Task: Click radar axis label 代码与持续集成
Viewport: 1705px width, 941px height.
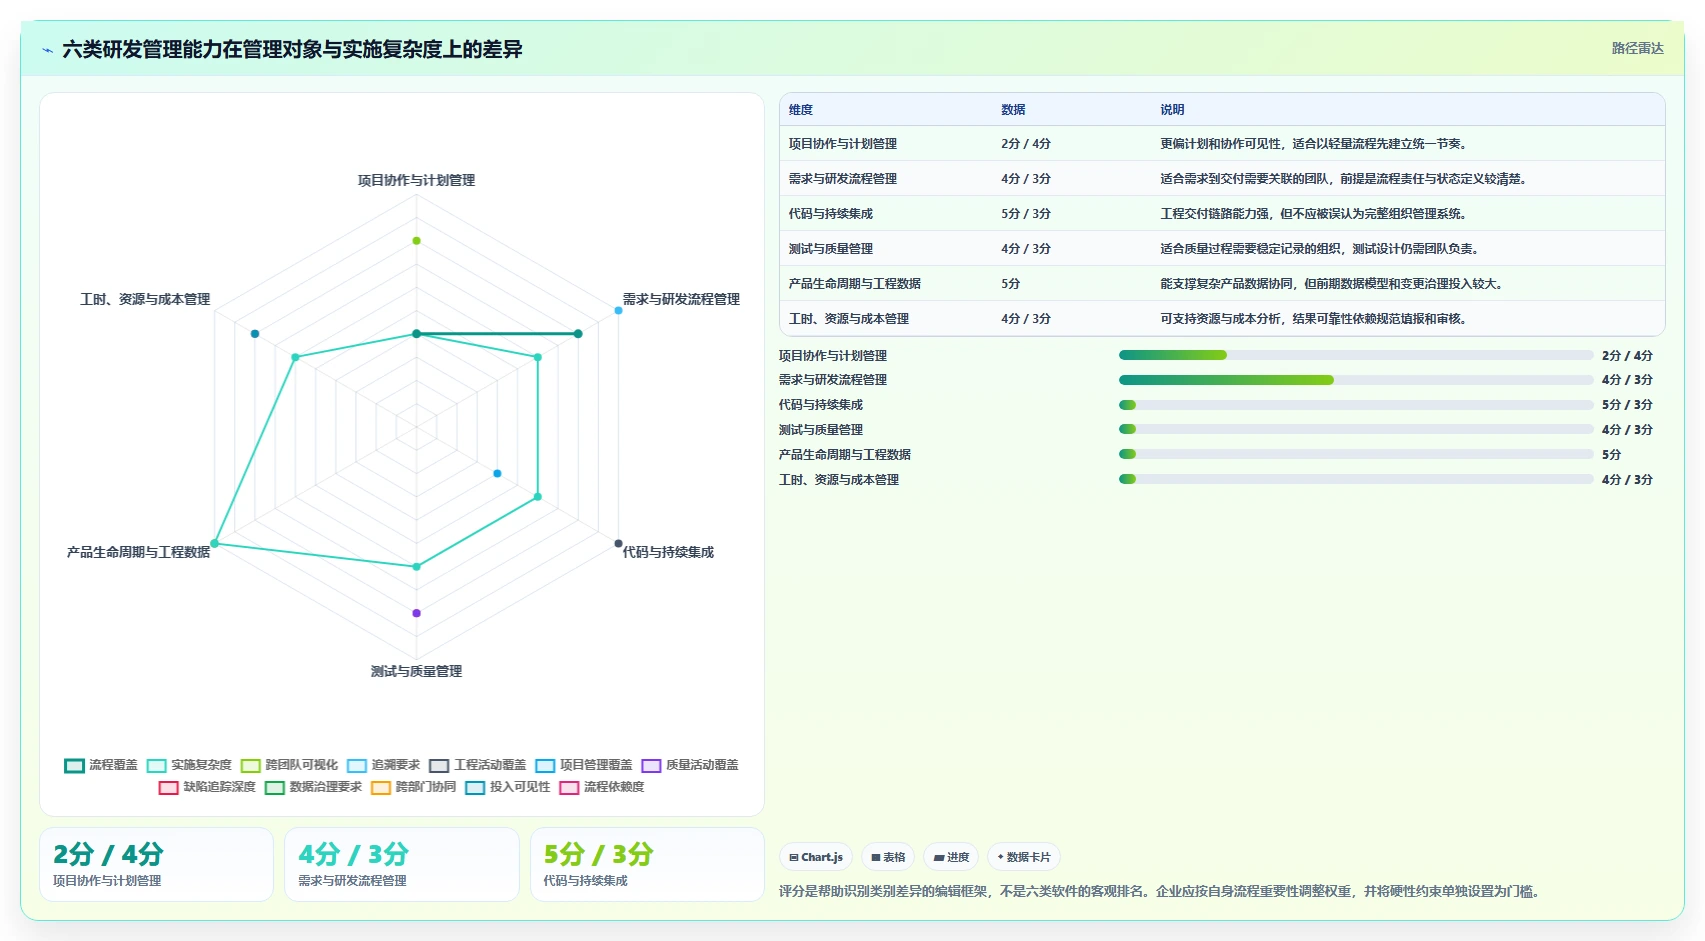Action: 668,552
